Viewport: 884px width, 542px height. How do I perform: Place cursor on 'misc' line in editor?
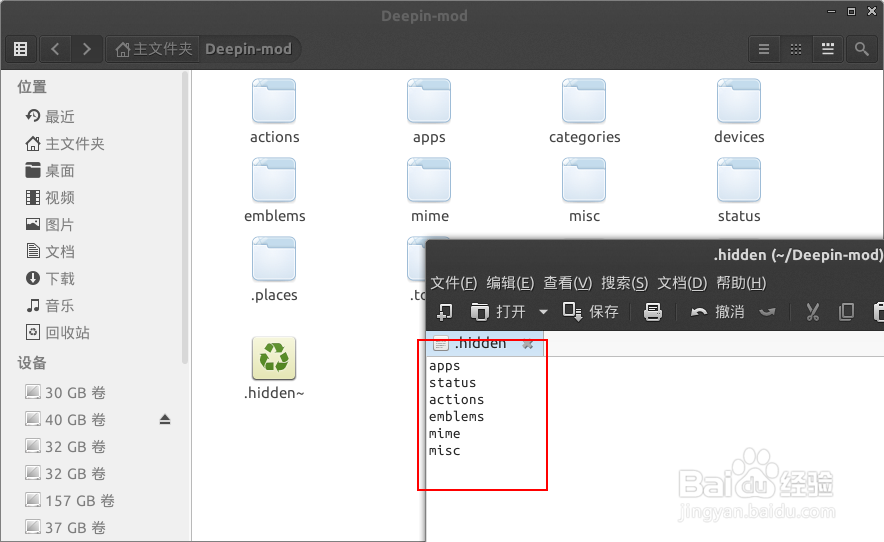coord(445,451)
